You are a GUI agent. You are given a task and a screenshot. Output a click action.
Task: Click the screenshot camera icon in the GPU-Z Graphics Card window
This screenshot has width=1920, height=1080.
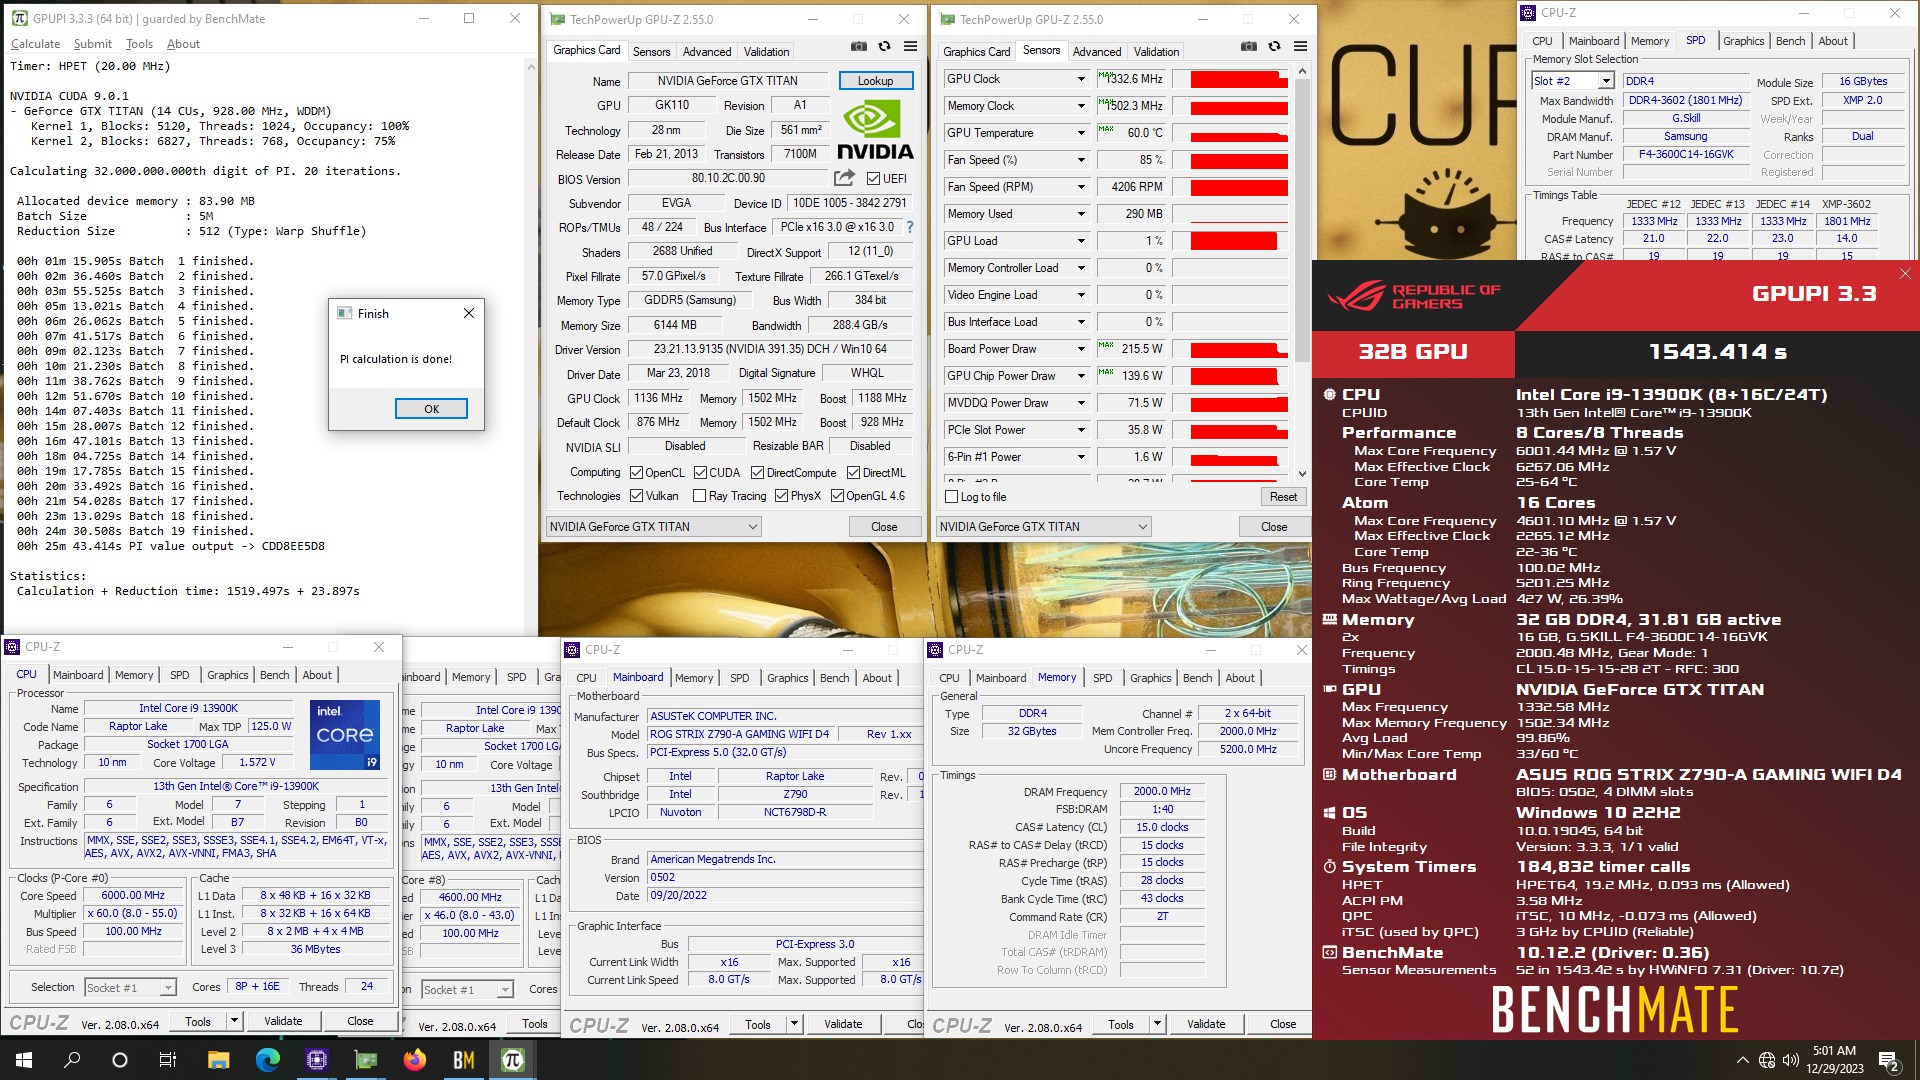(x=859, y=47)
